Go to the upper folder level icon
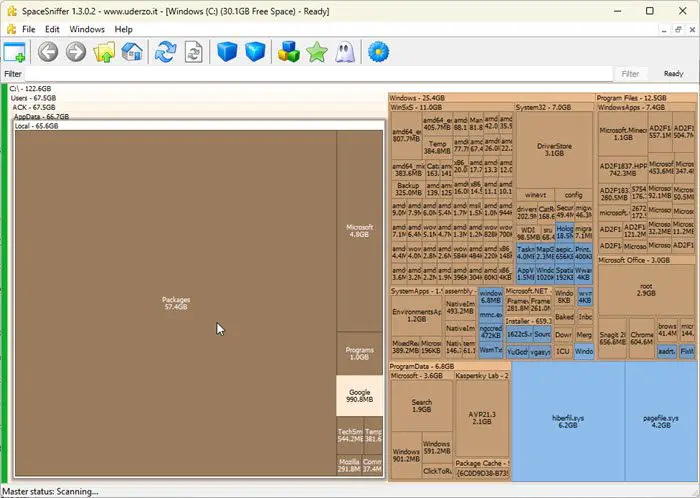Viewport: 700px width, 498px height. point(104,52)
